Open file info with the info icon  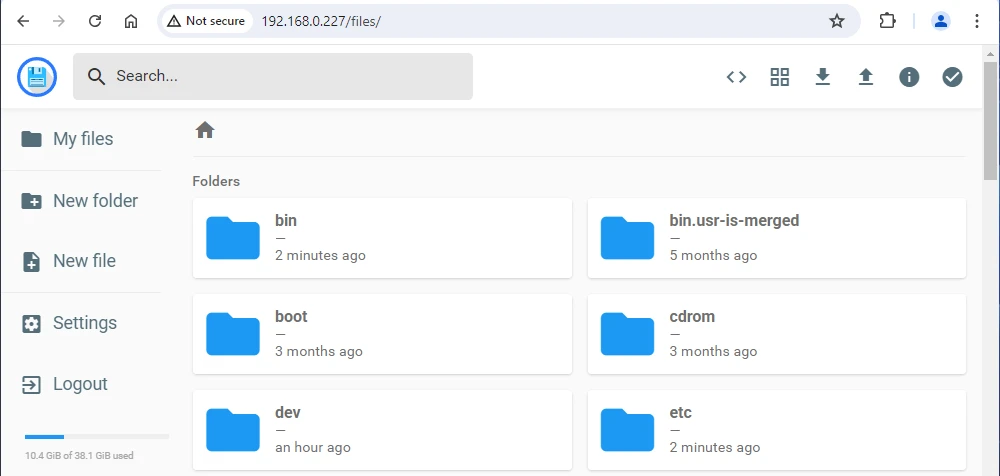909,77
